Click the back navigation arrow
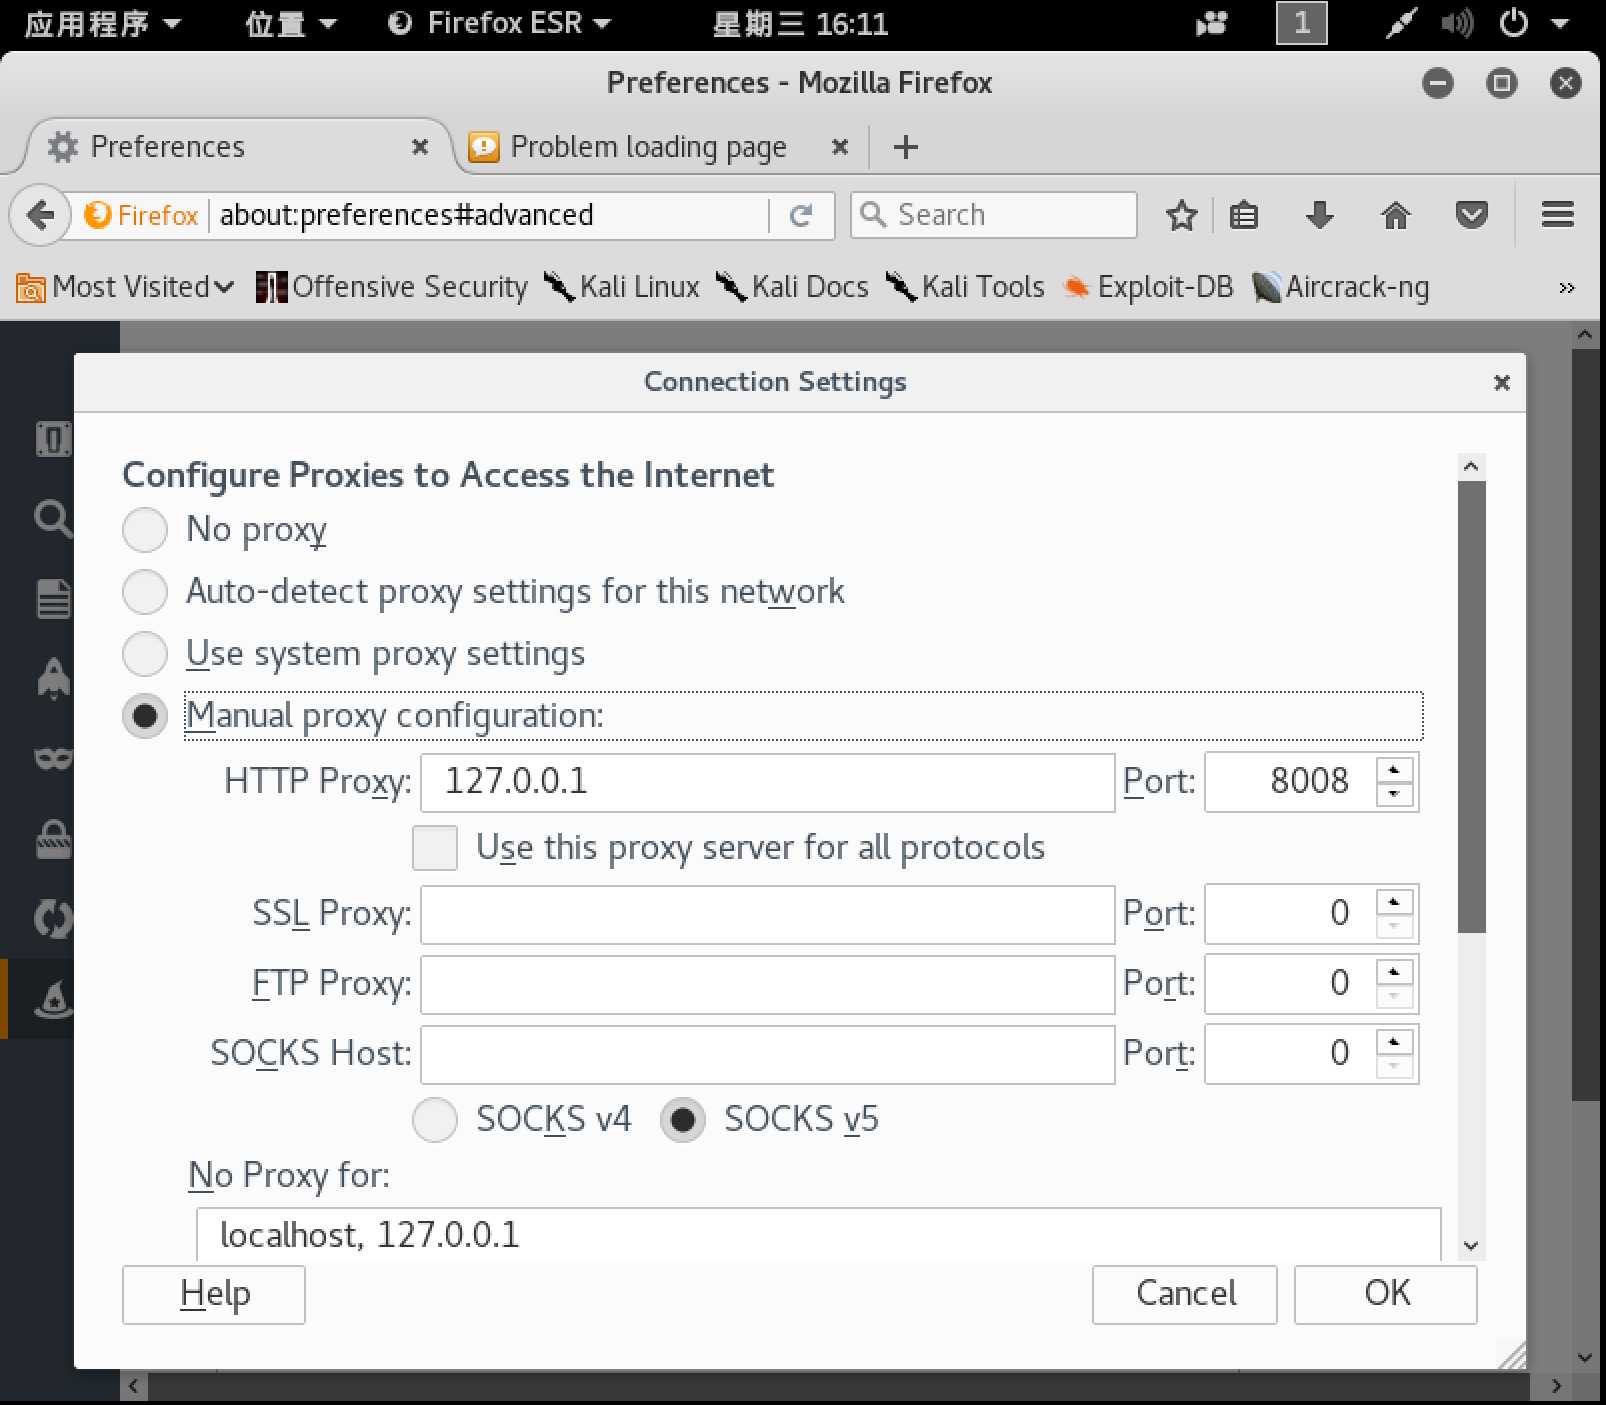 40,215
